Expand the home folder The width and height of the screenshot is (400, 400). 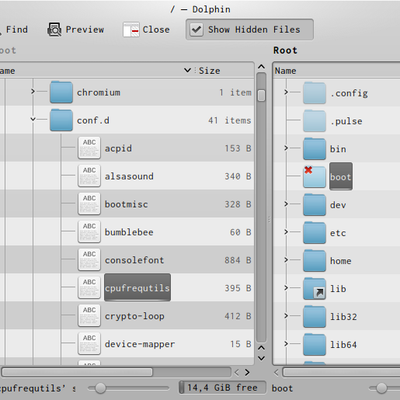[x=286, y=260]
